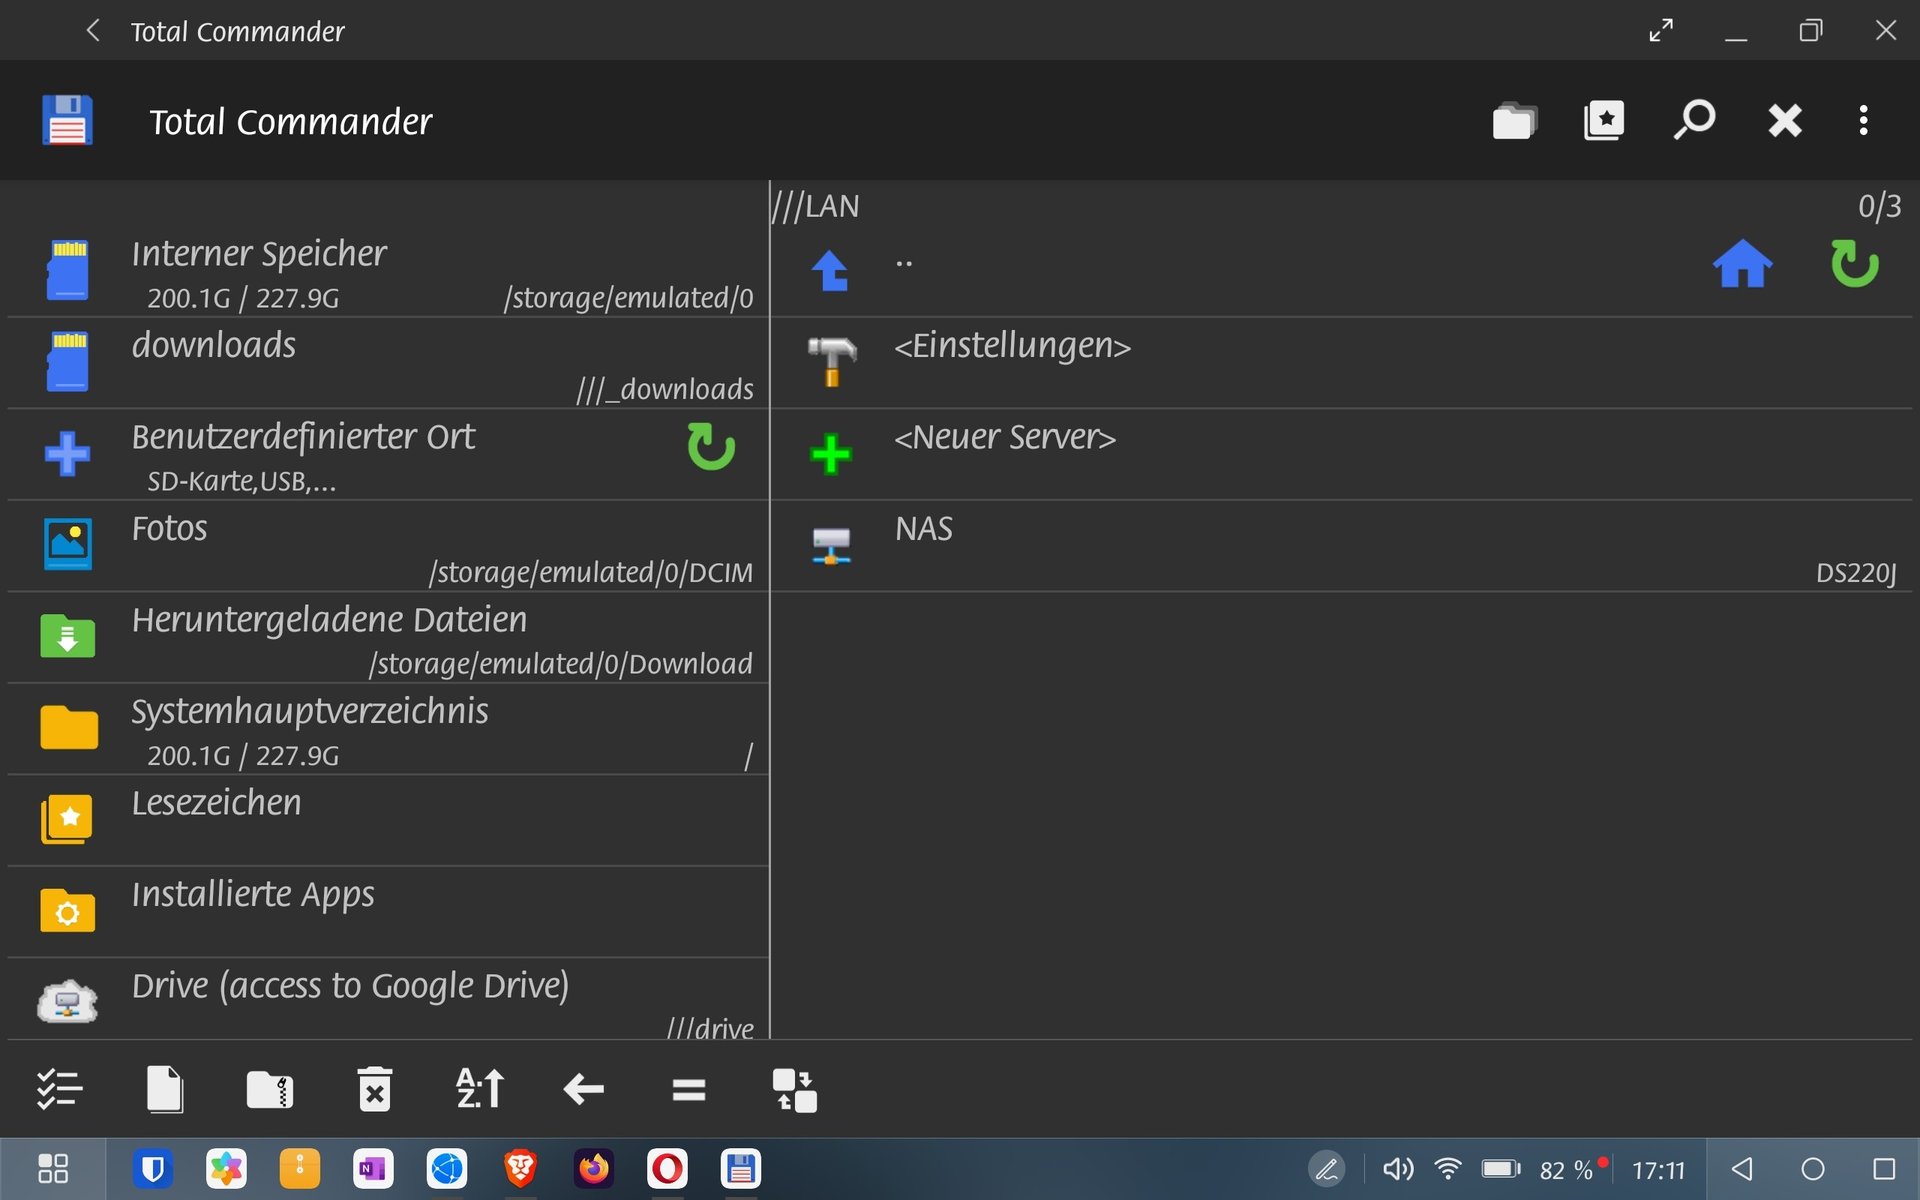Click the 0/3 selection counter
Screen dimensions: 1920x1200
[x=1879, y=206]
